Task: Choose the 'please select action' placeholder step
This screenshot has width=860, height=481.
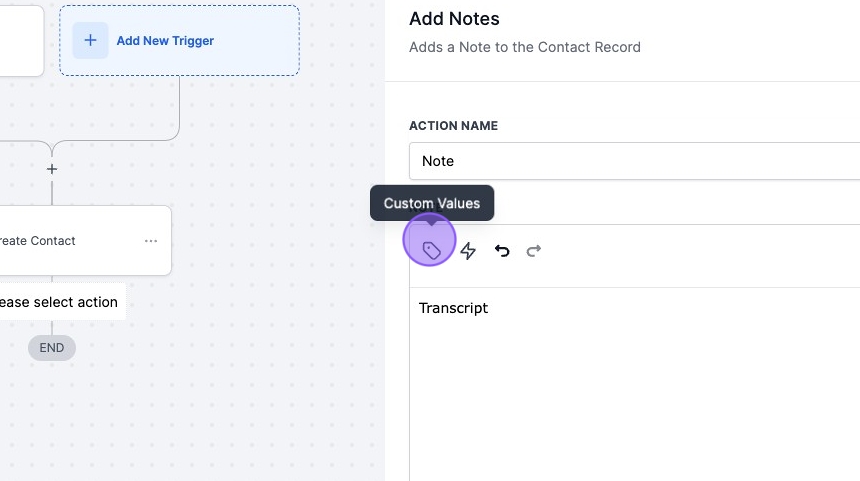Action: (58, 302)
